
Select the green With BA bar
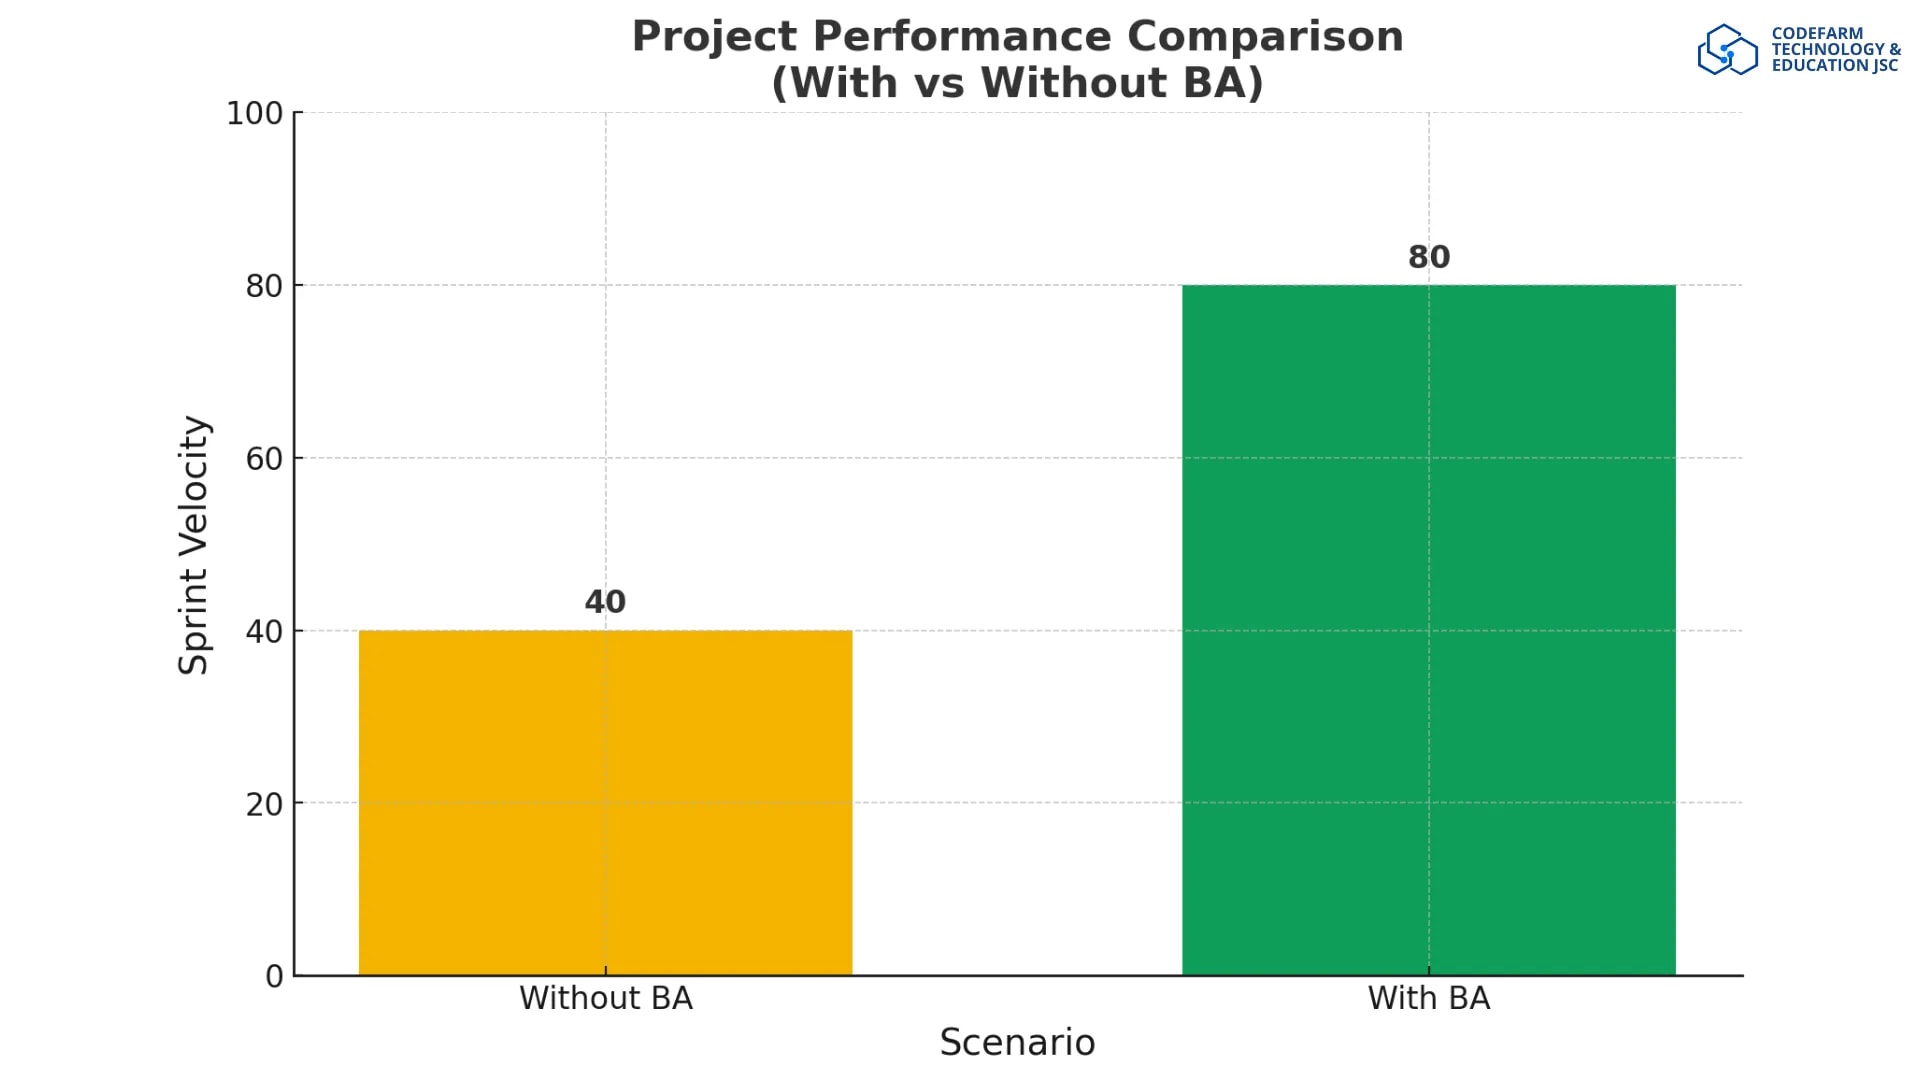[x=1428, y=630]
